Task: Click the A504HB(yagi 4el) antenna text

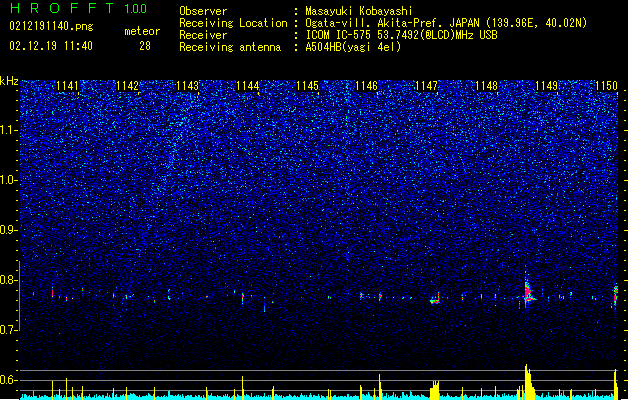Action: (353, 47)
